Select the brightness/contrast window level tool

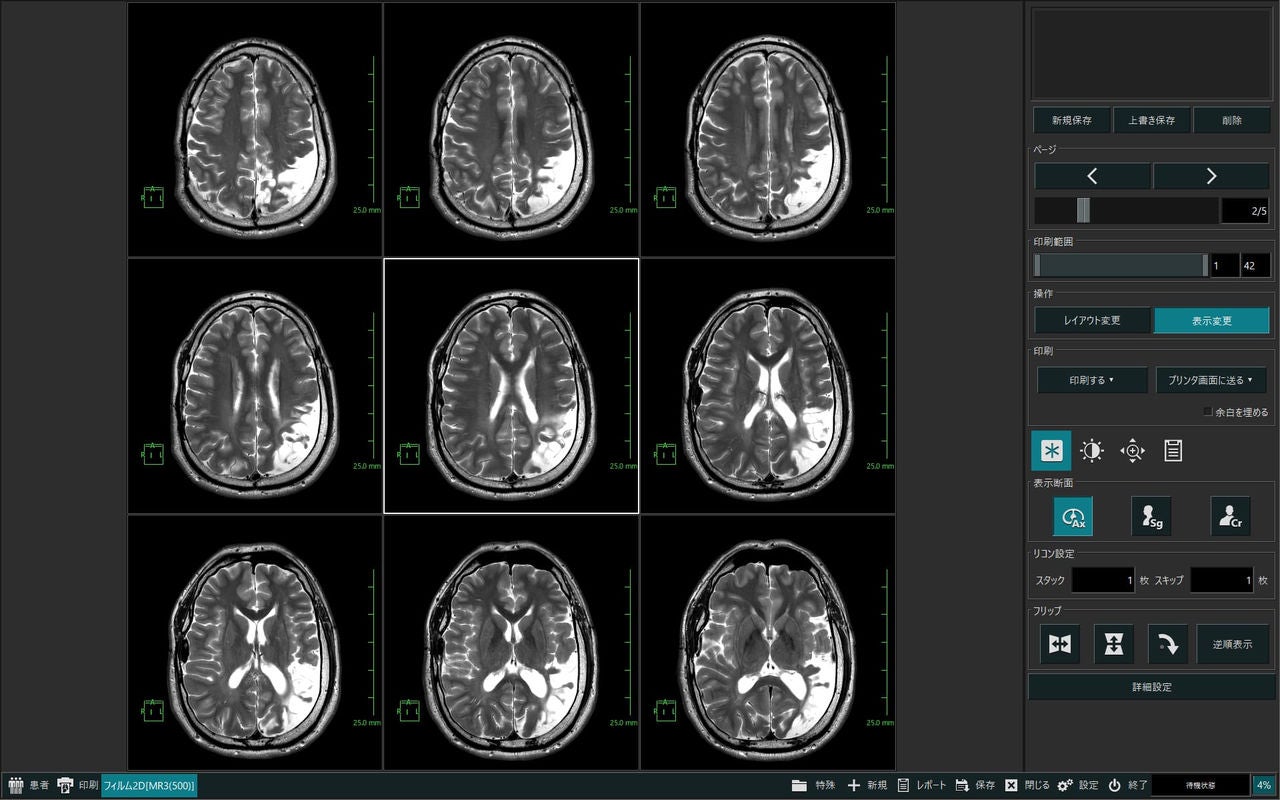point(1091,451)
